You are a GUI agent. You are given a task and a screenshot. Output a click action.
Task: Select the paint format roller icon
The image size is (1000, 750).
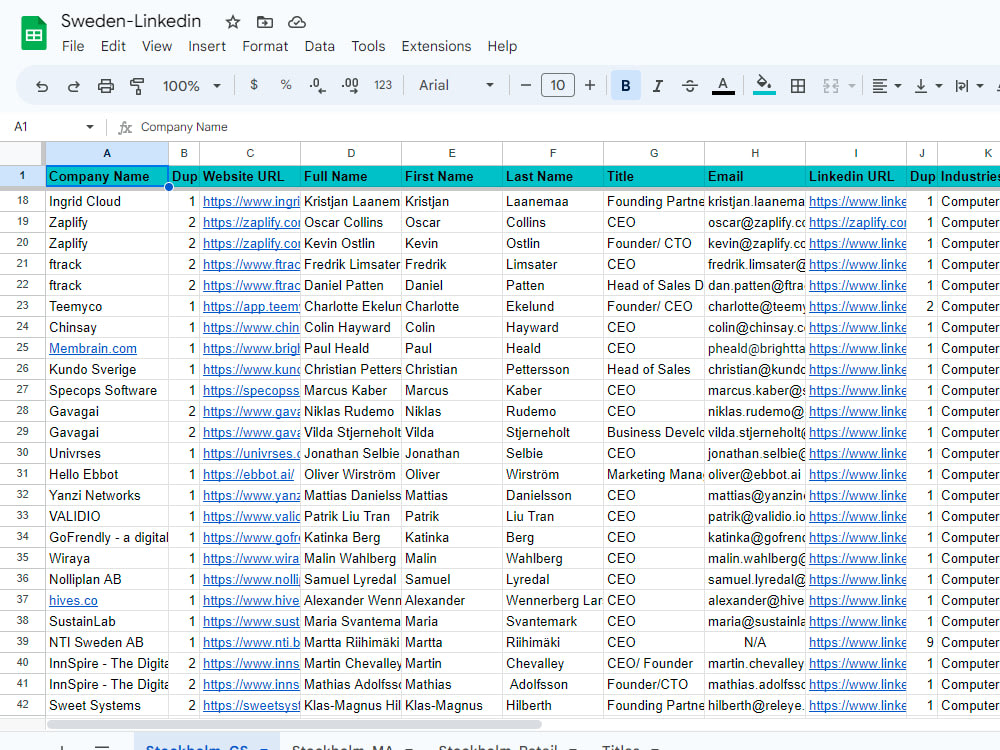tap(136, 85)
